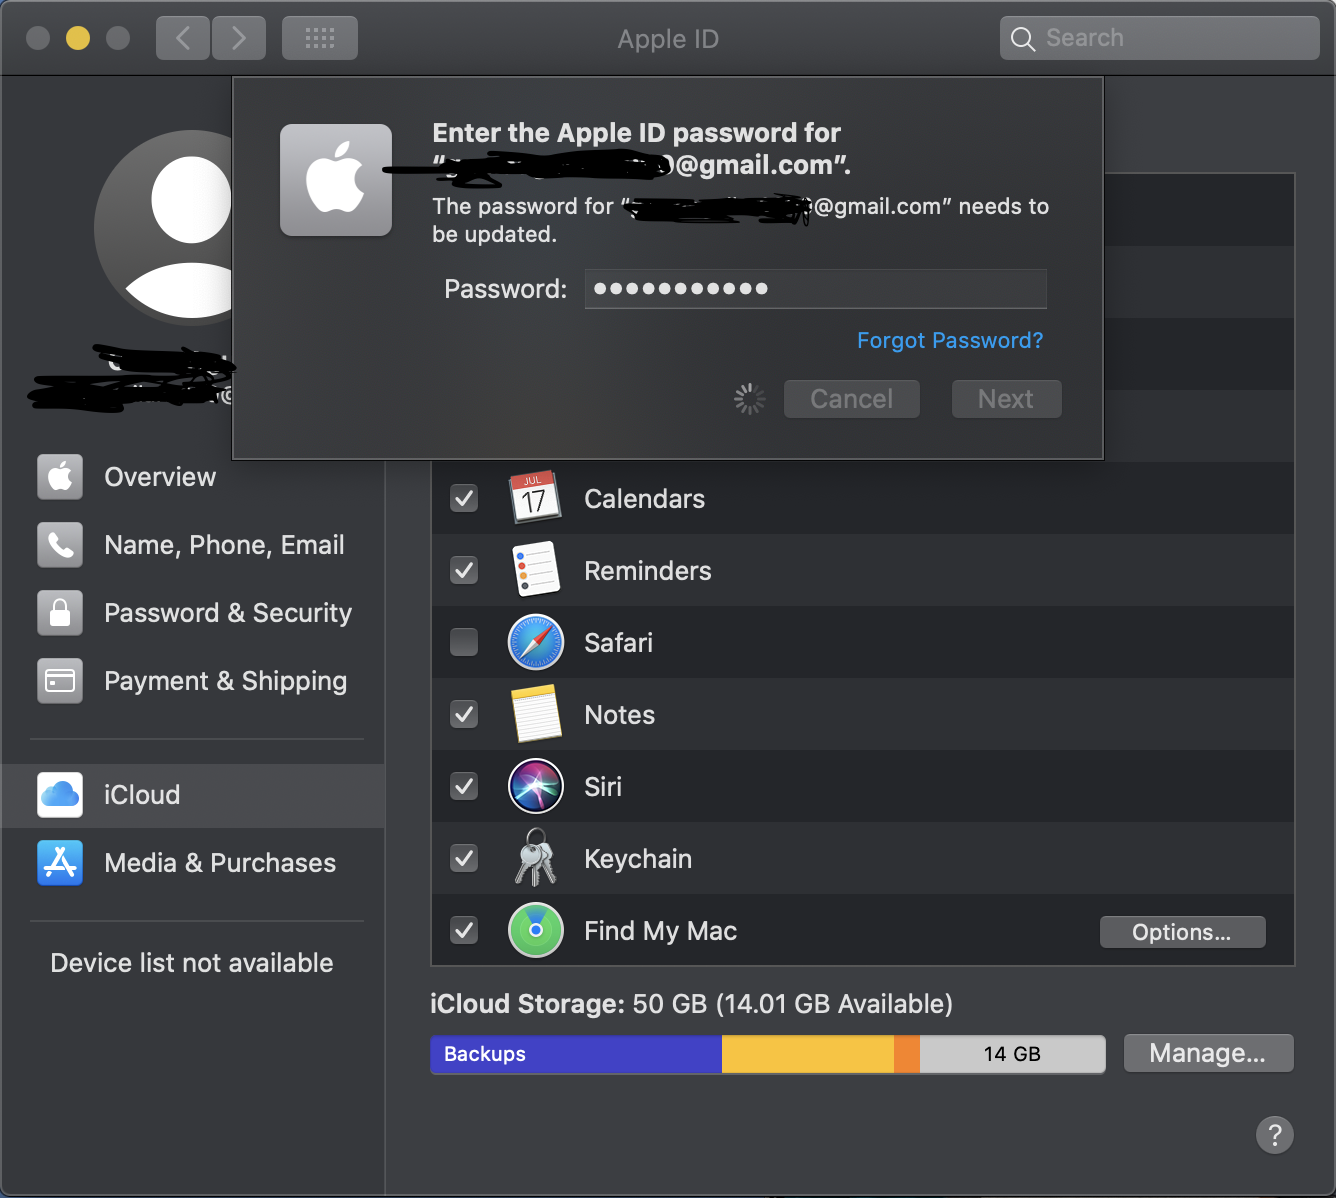Click the Safari compass icon
Viewport: 1336px width, 1198px height.
tap(536, 642)
